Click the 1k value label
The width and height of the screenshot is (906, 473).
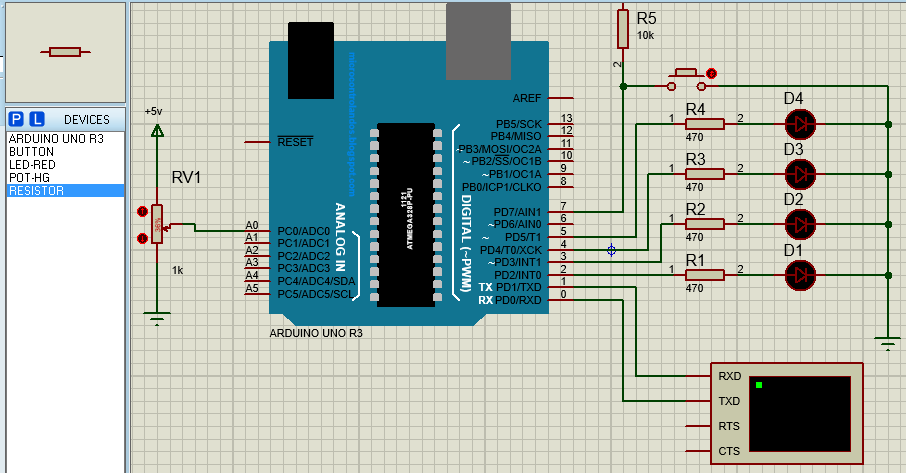(177, 270)
